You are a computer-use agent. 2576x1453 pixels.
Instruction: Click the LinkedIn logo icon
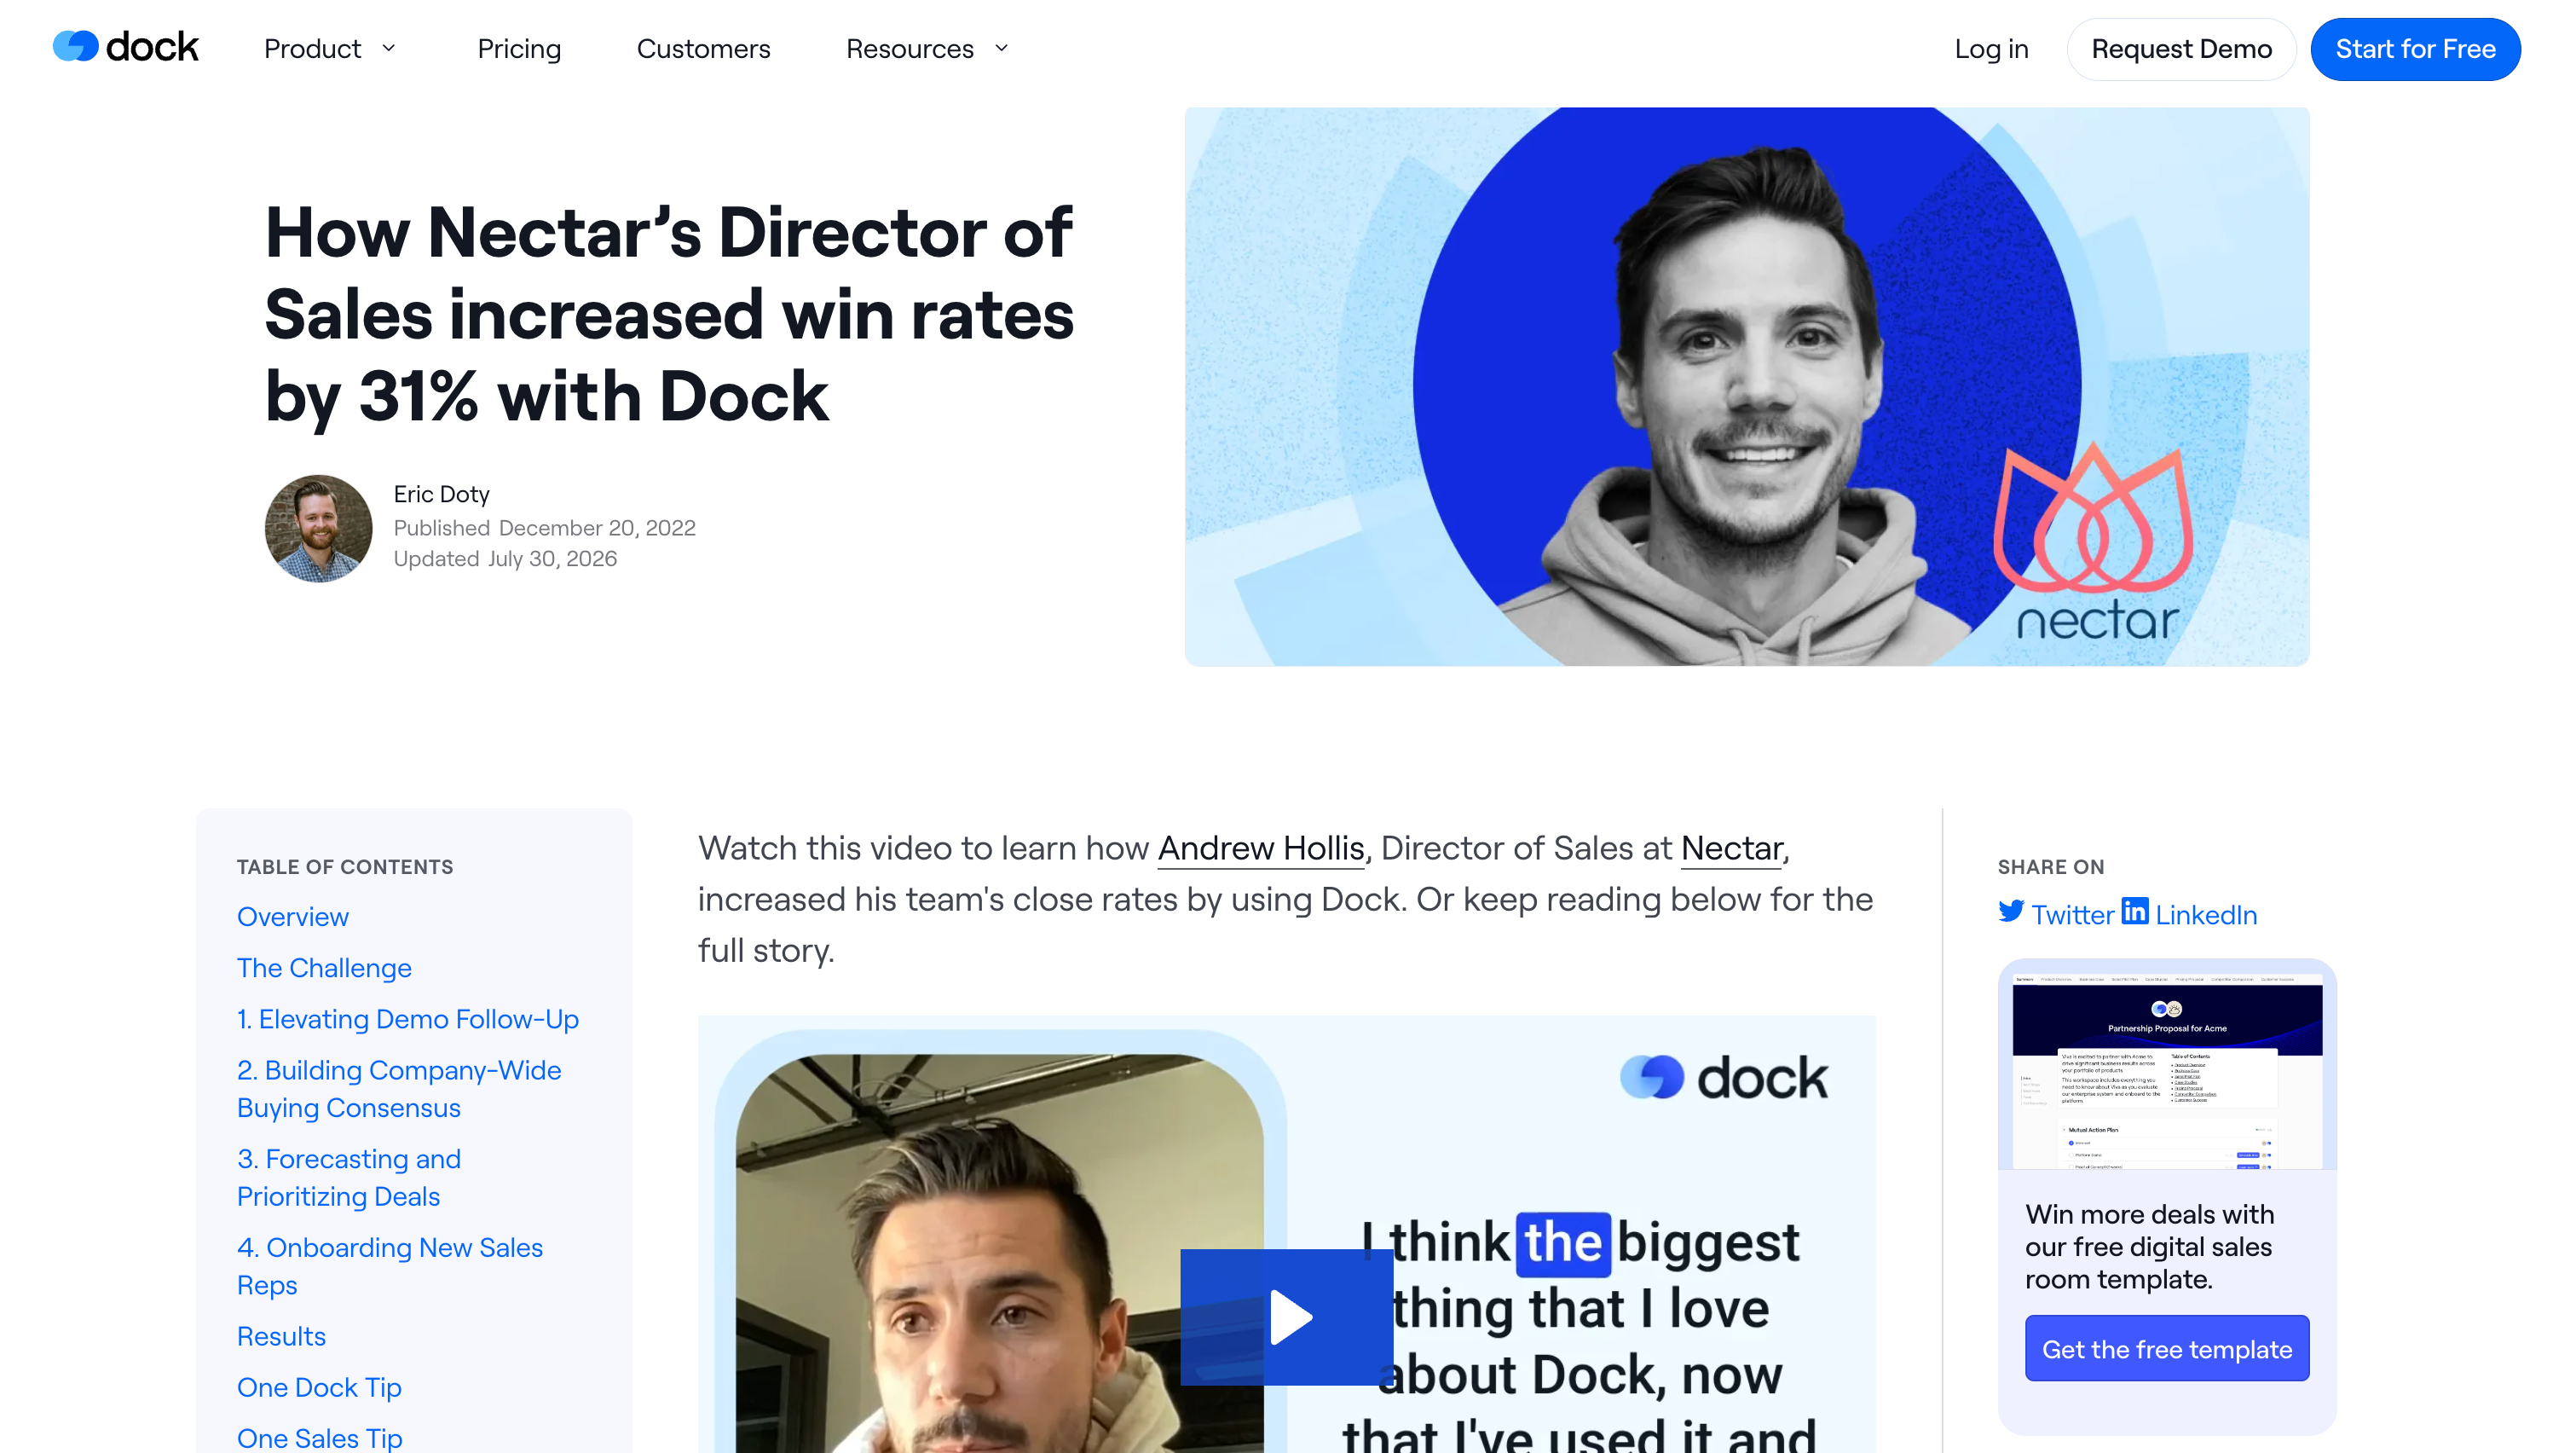2134,911
